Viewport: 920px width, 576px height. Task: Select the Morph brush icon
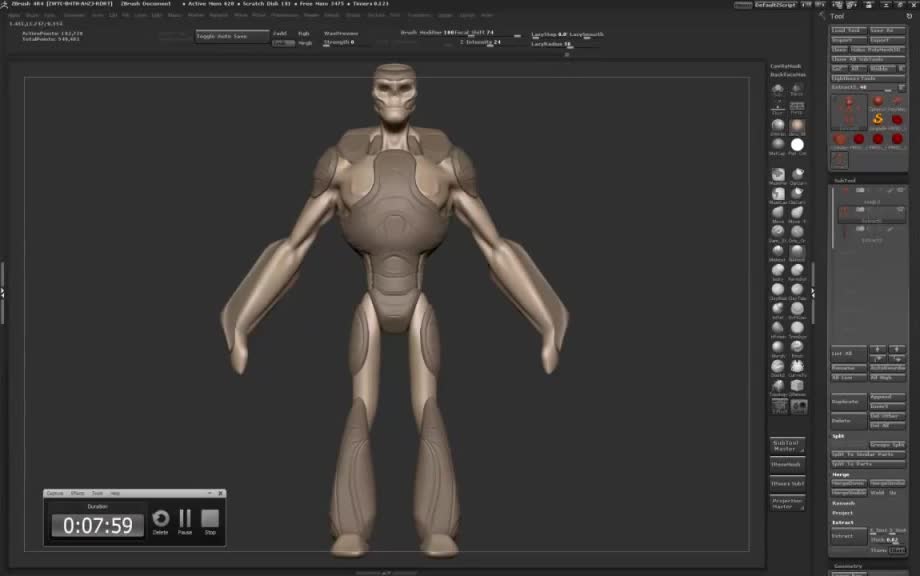777,347
